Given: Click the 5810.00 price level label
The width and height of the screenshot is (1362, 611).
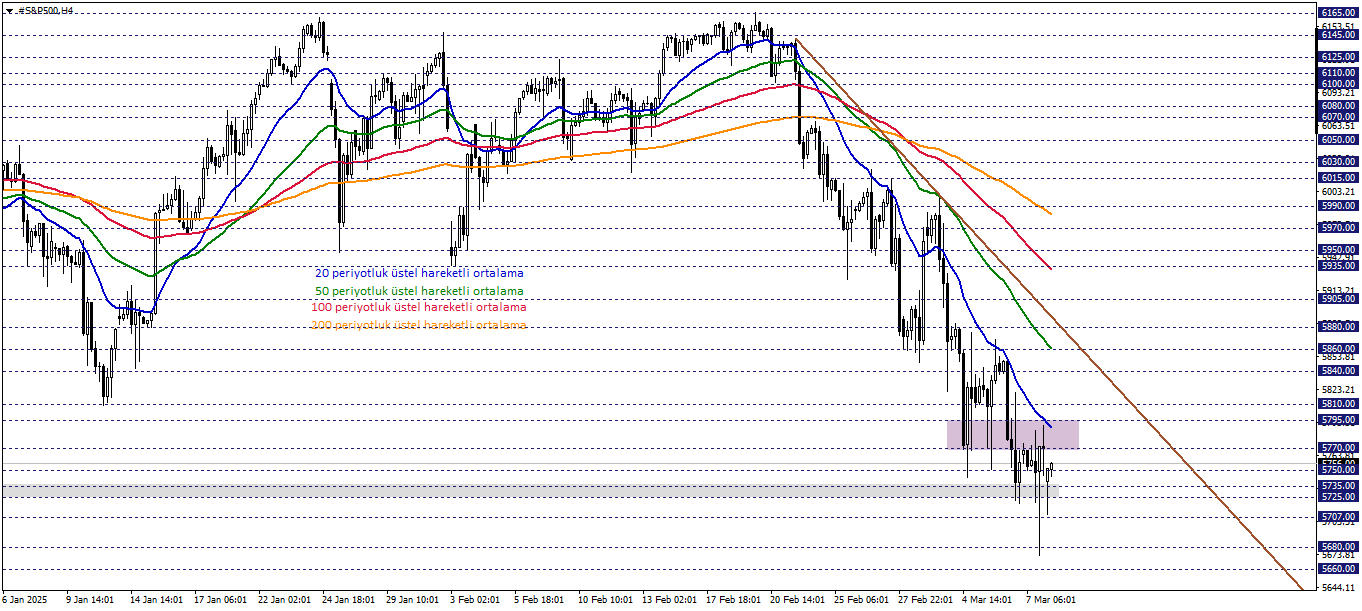Looking at the screenshot, I should tap(1337, 404).
